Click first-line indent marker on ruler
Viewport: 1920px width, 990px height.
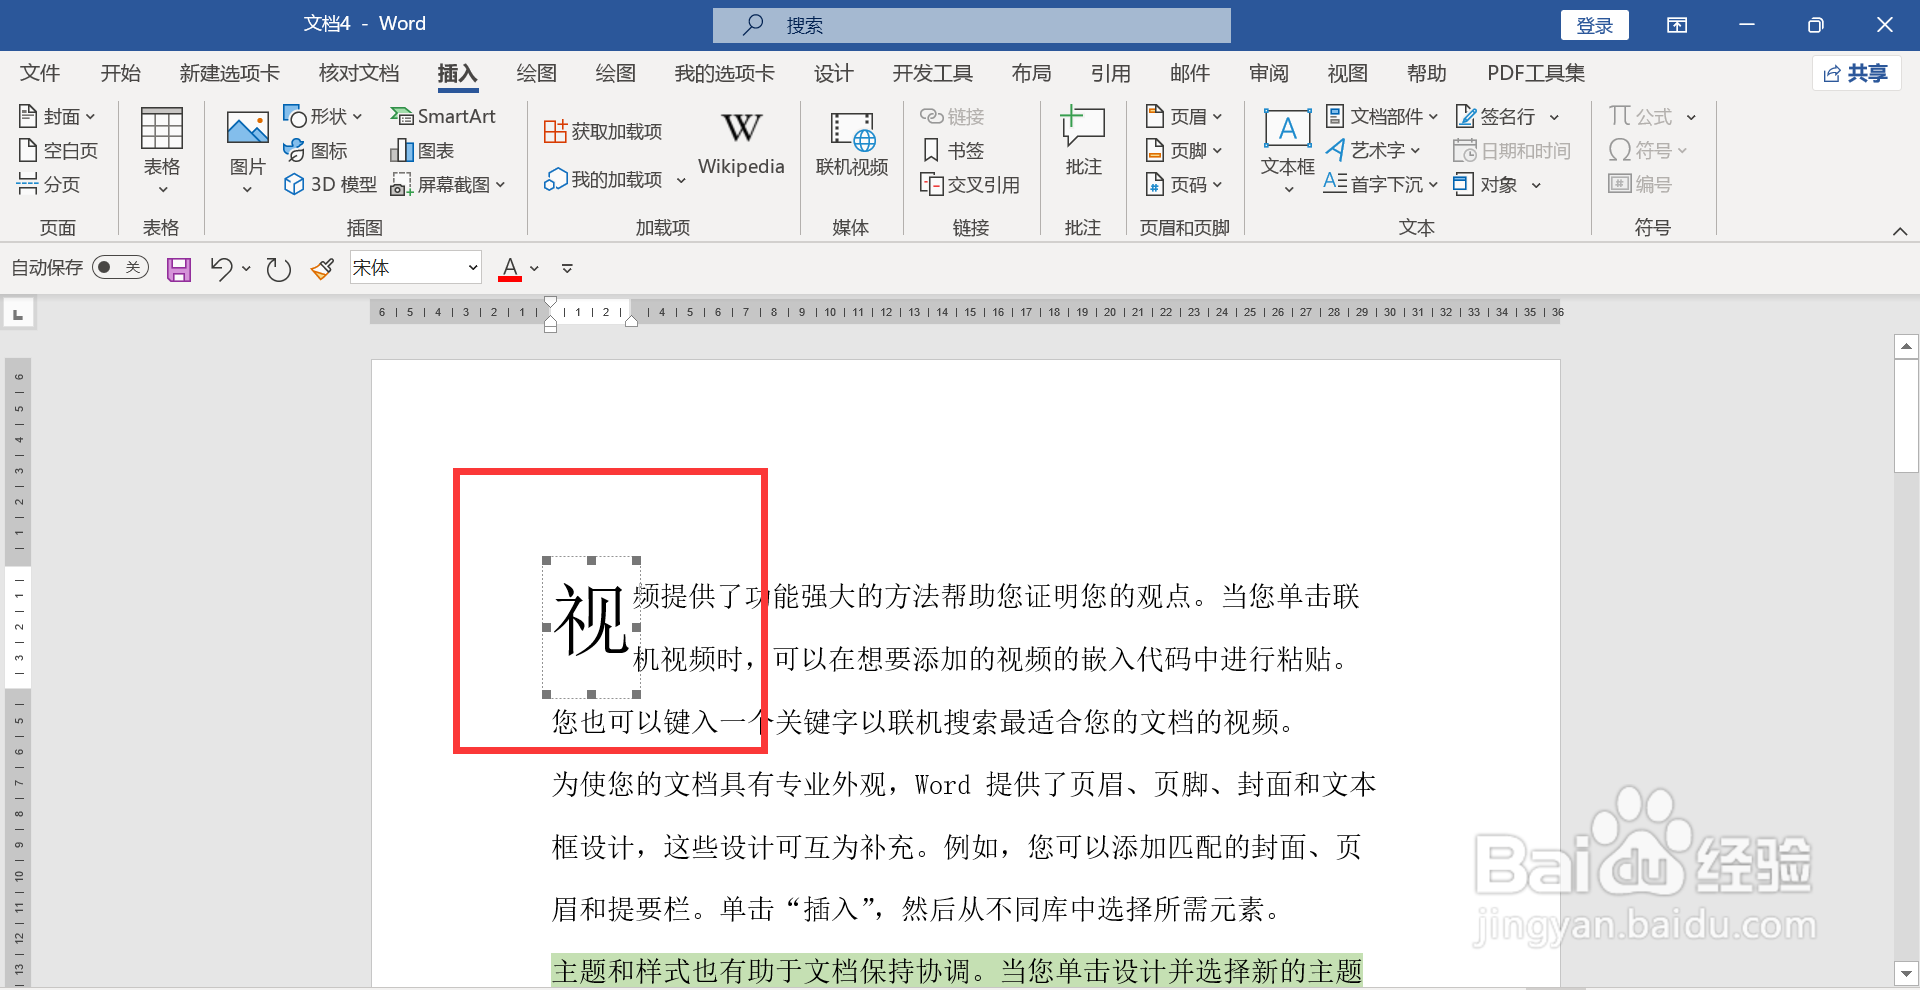pos(550,303)
